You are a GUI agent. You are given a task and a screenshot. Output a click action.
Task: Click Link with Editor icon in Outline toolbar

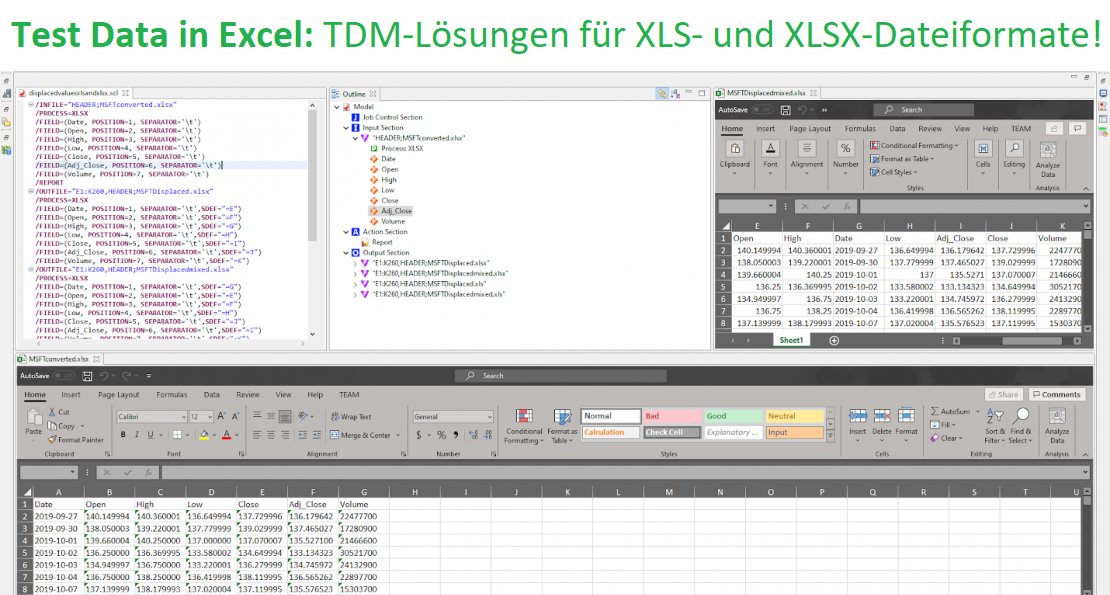tap(661, 93)
